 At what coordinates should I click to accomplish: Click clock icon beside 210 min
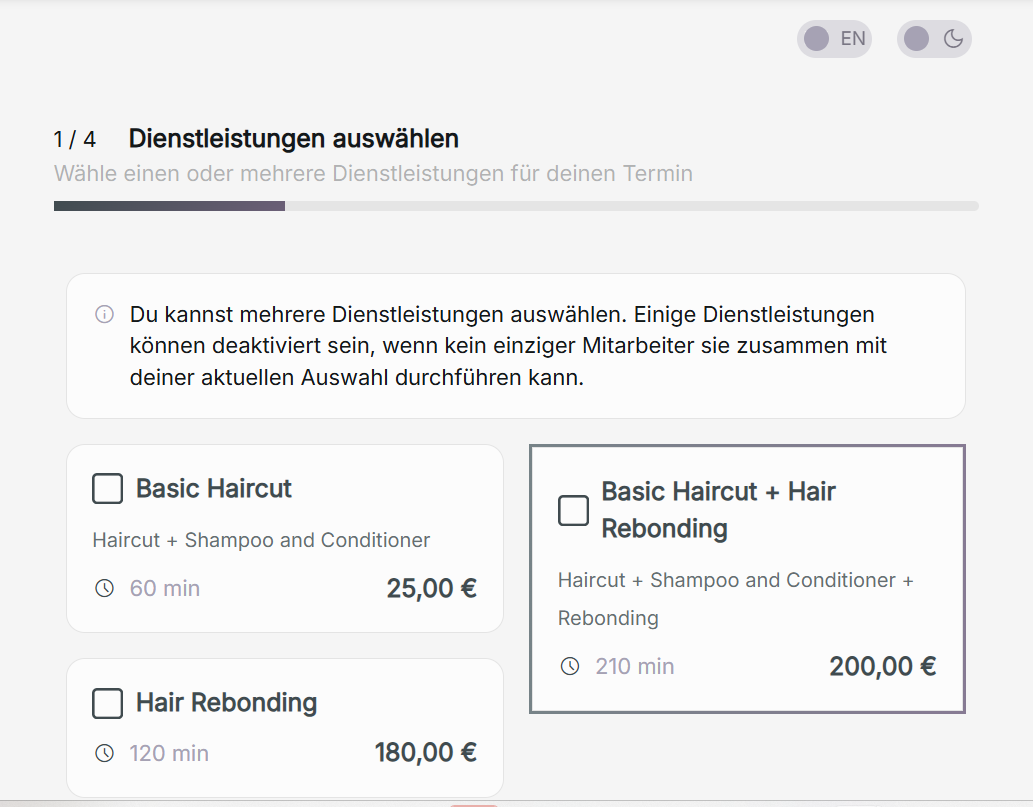click(x=570, y=666)
